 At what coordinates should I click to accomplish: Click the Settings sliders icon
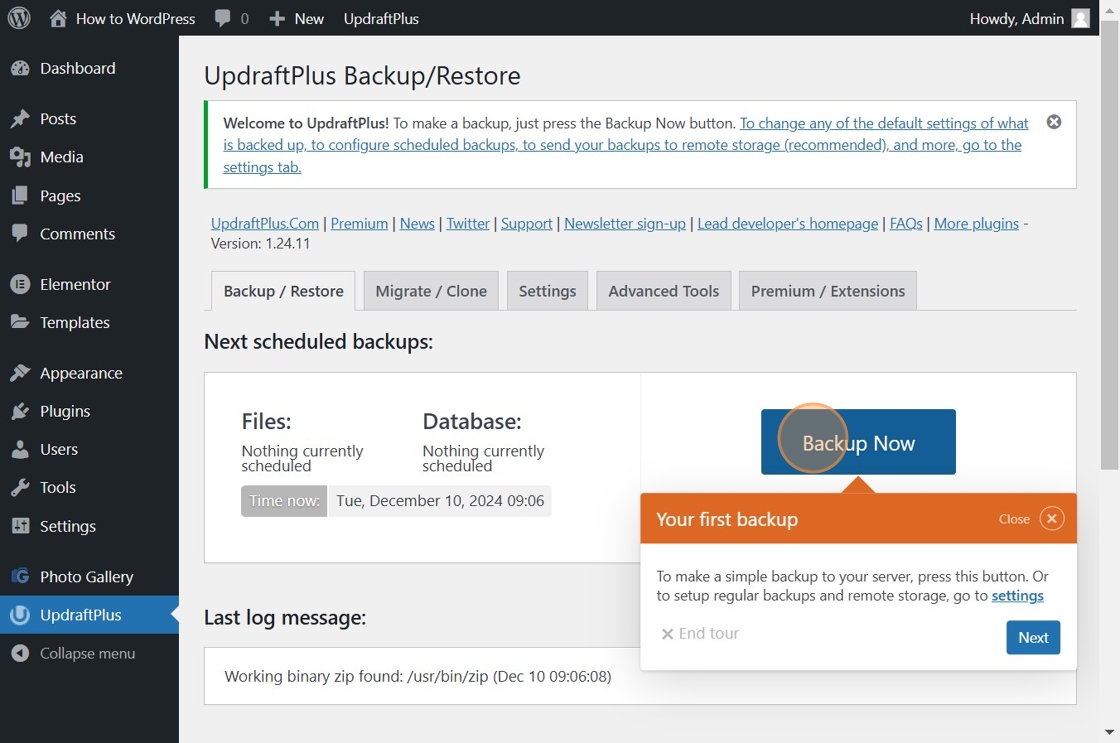[21, 526]
